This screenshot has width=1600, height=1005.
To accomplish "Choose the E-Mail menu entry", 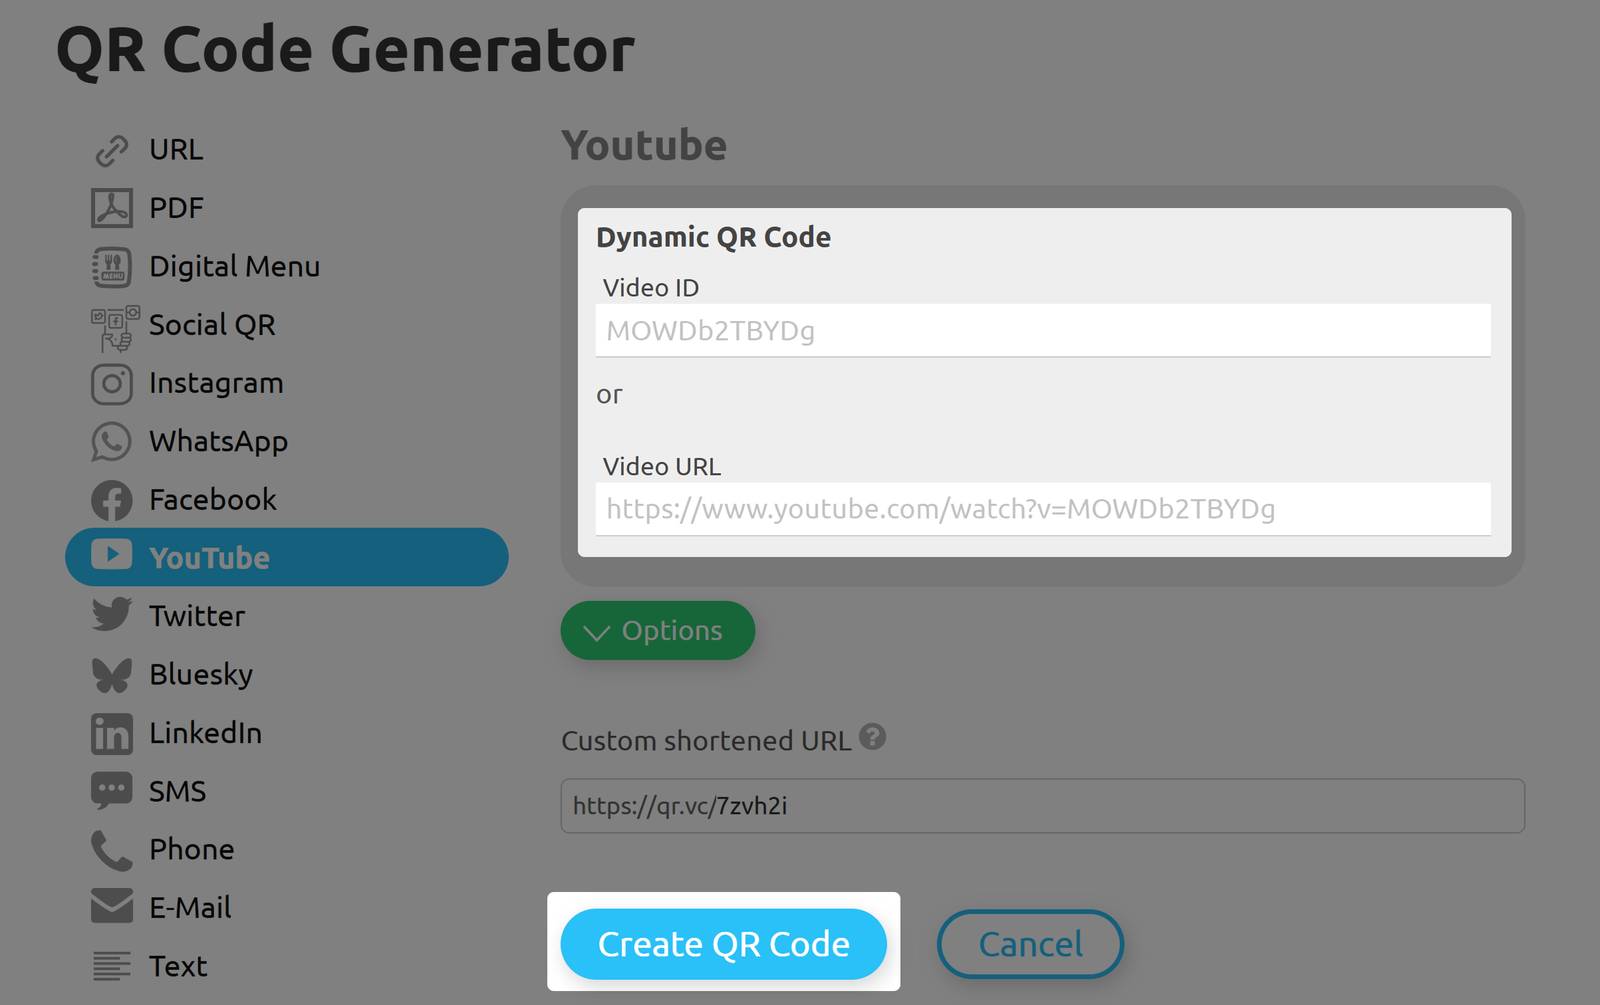I will click(x=190, y=907).
